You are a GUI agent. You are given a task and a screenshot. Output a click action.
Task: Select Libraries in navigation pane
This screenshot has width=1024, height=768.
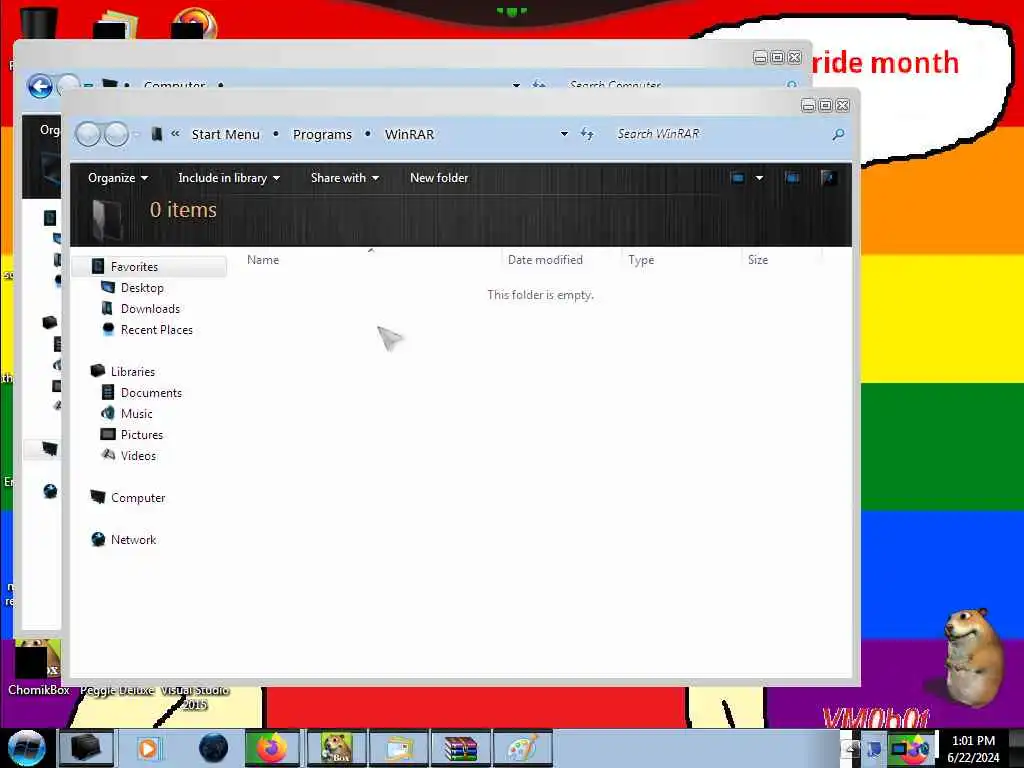133,371
